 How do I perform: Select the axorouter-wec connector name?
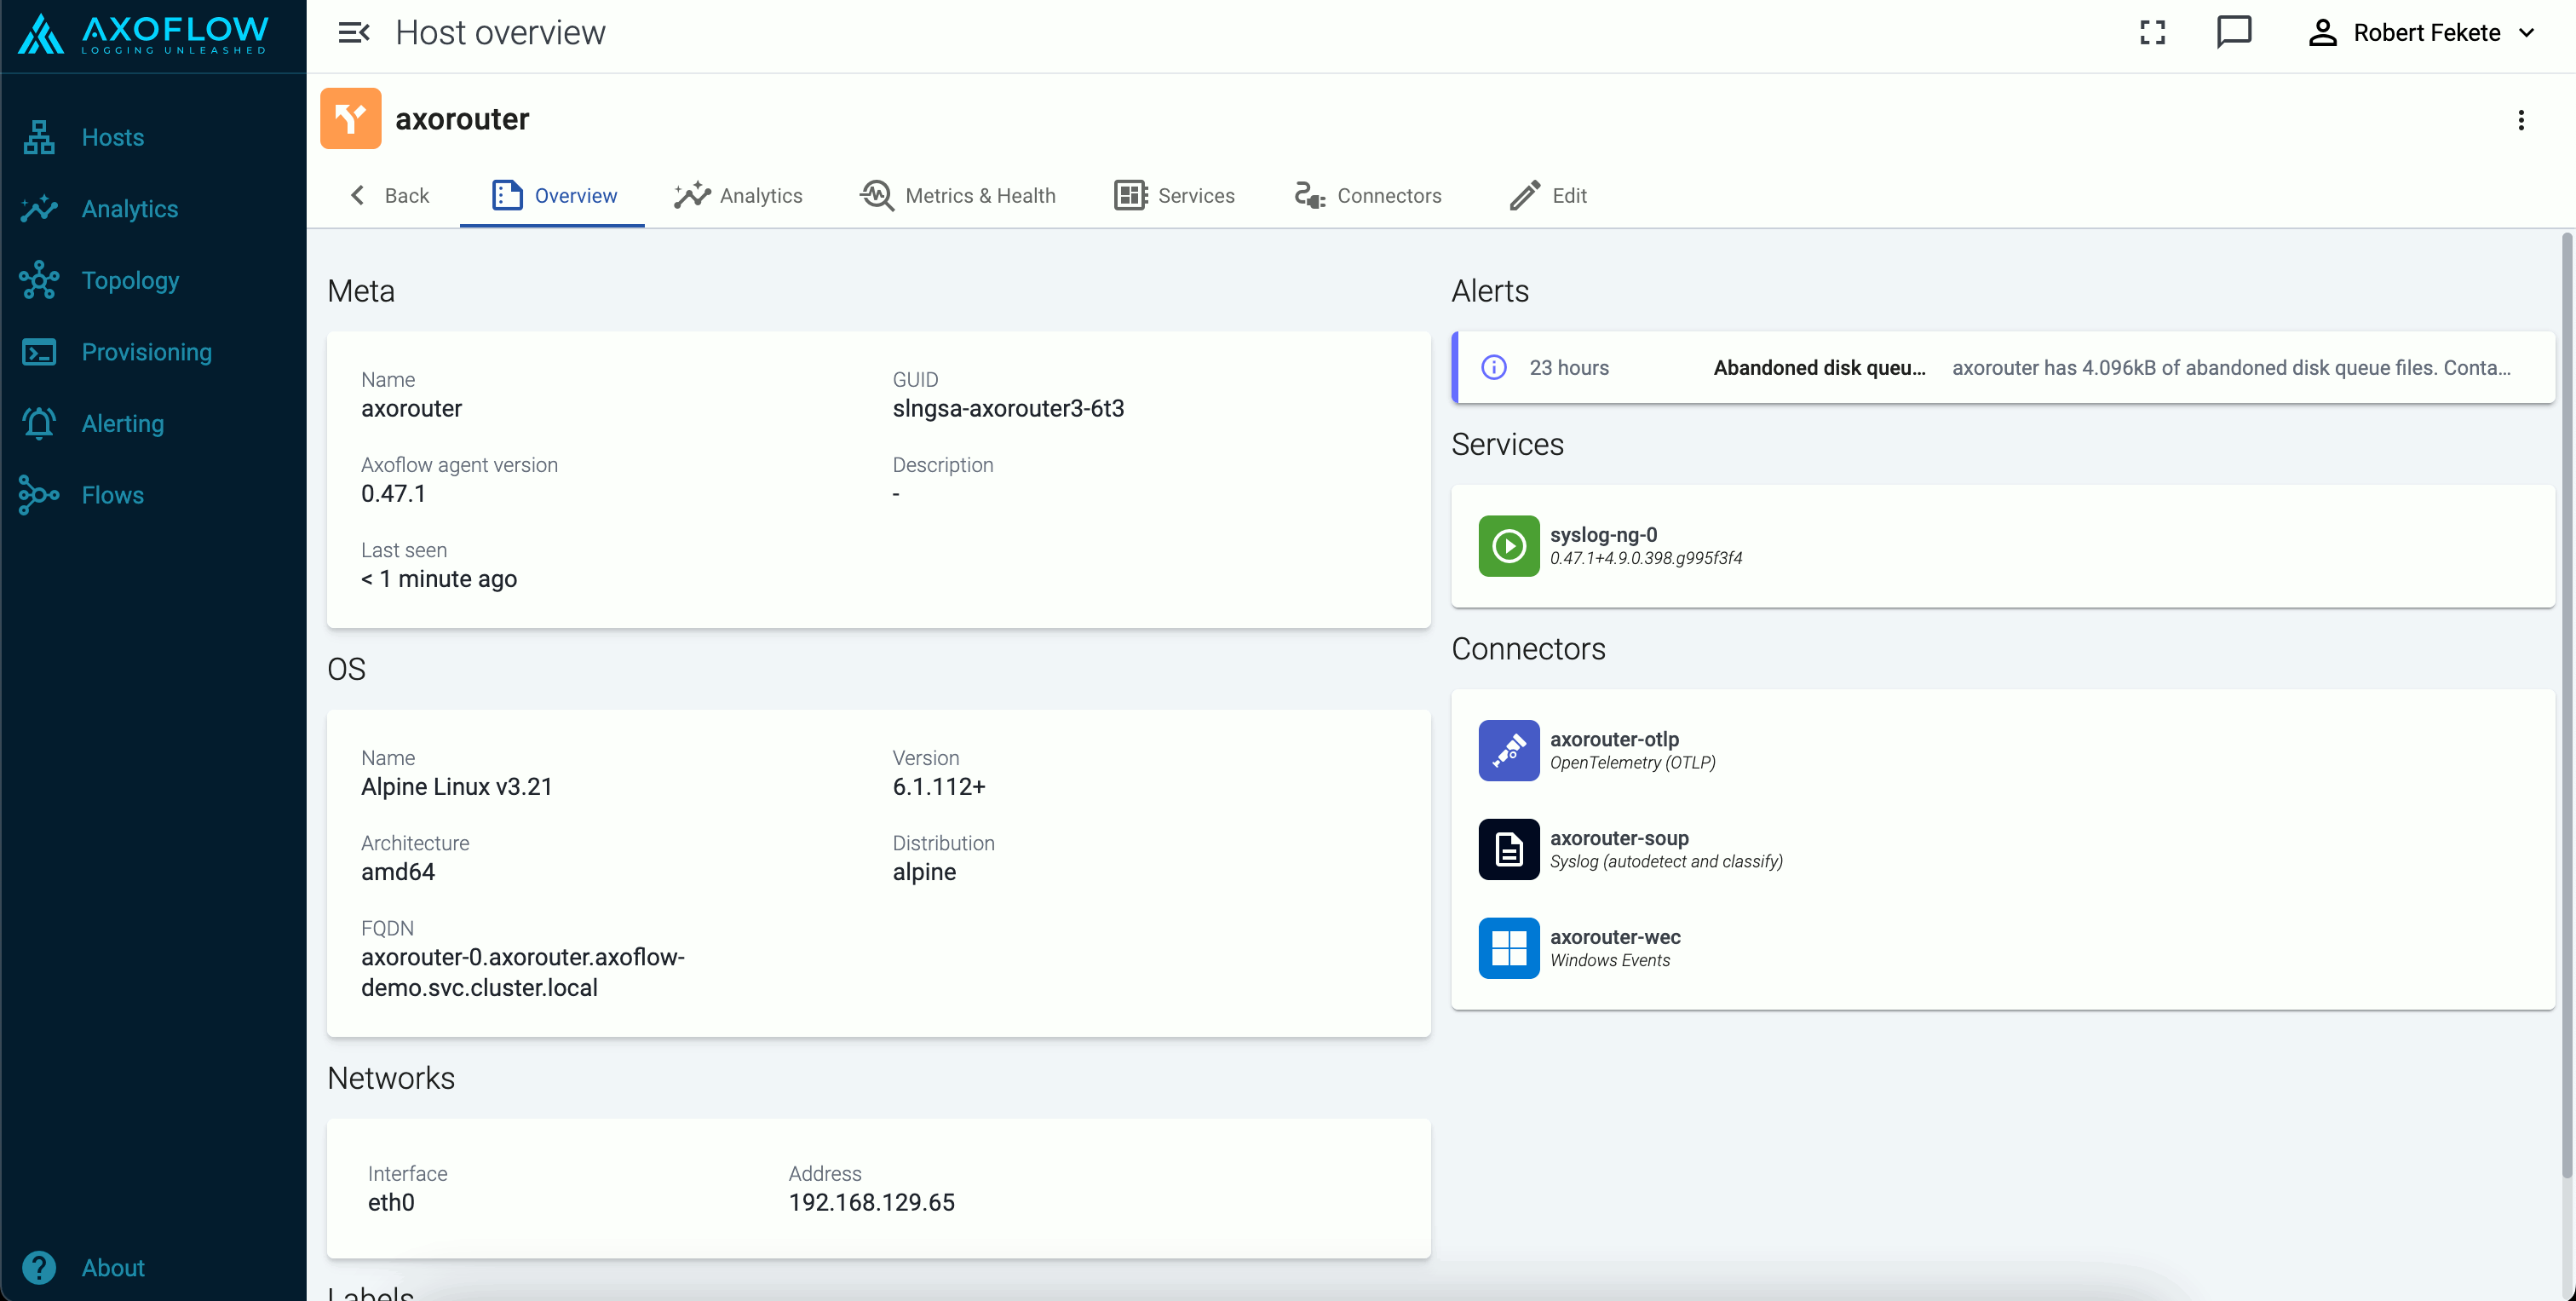[x=1615, y=937]
